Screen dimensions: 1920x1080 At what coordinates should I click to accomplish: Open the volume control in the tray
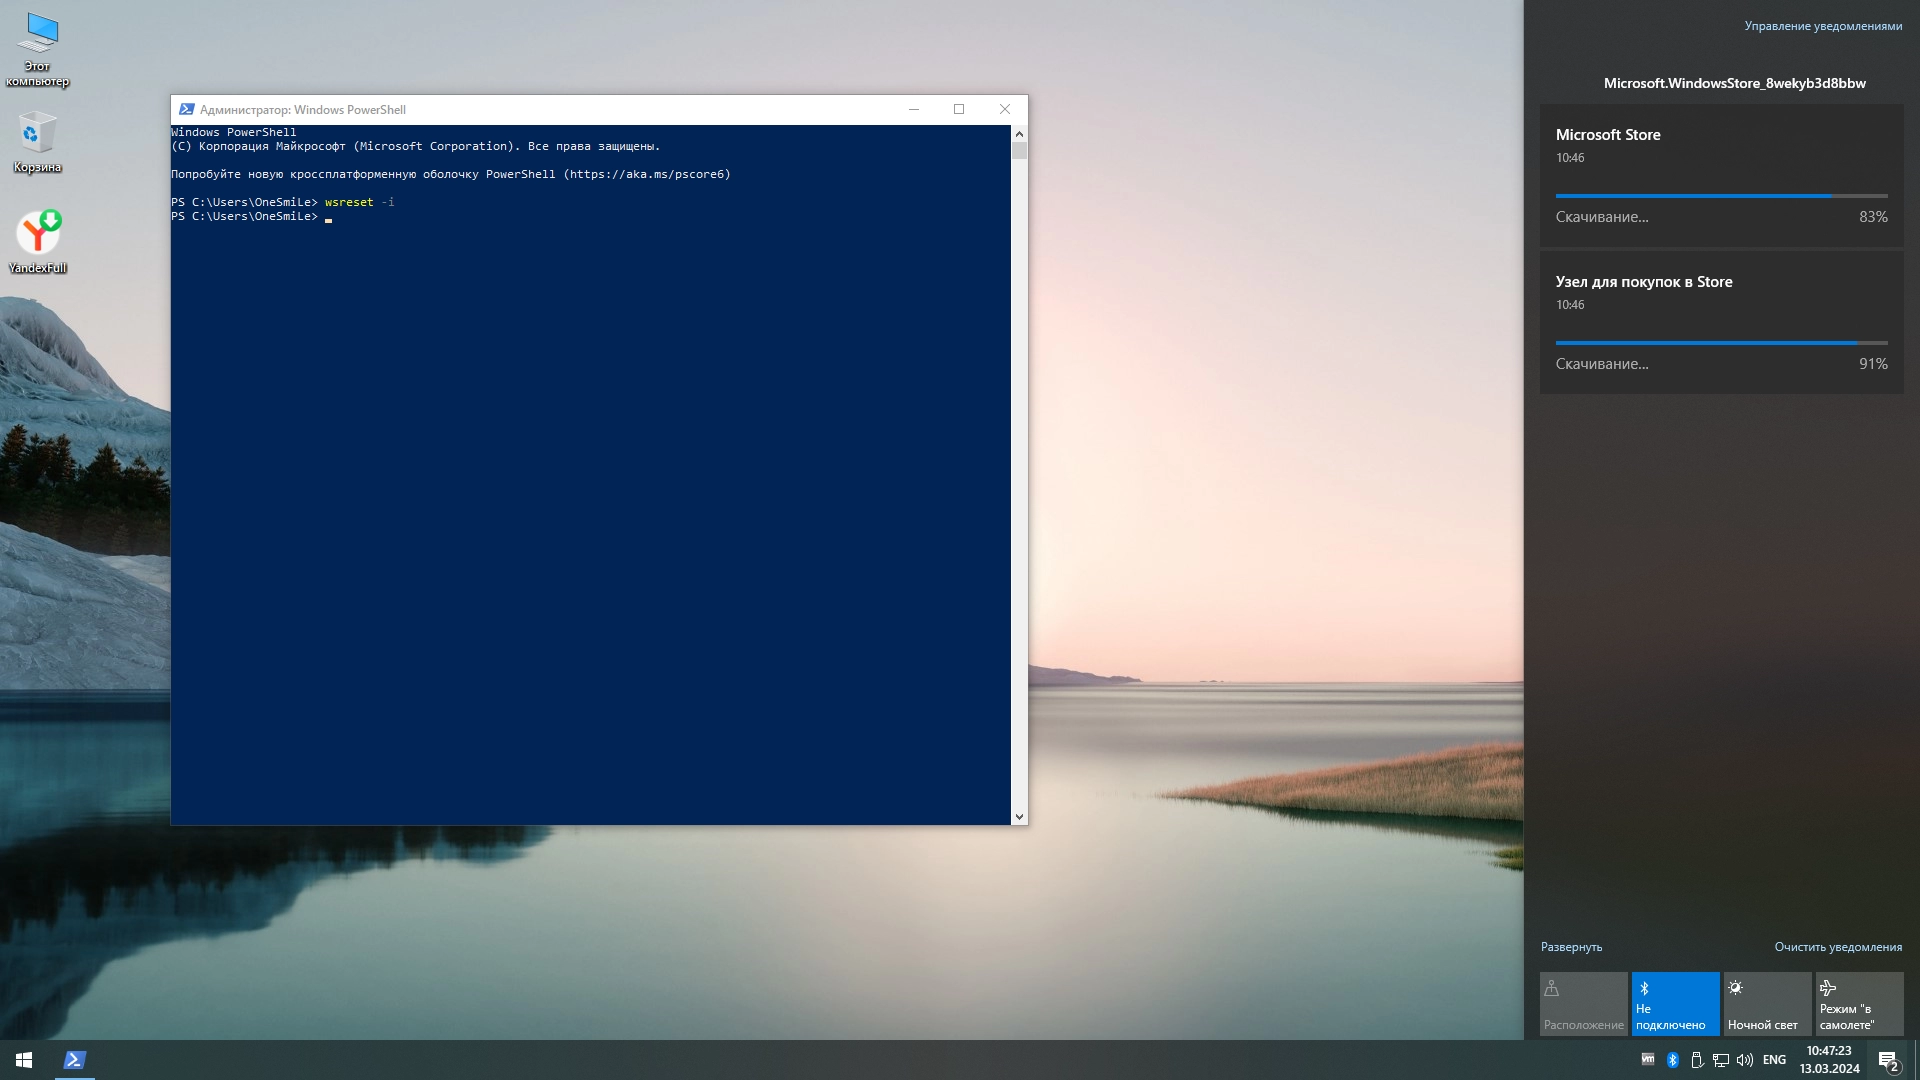click(x=1745, y=1060)
